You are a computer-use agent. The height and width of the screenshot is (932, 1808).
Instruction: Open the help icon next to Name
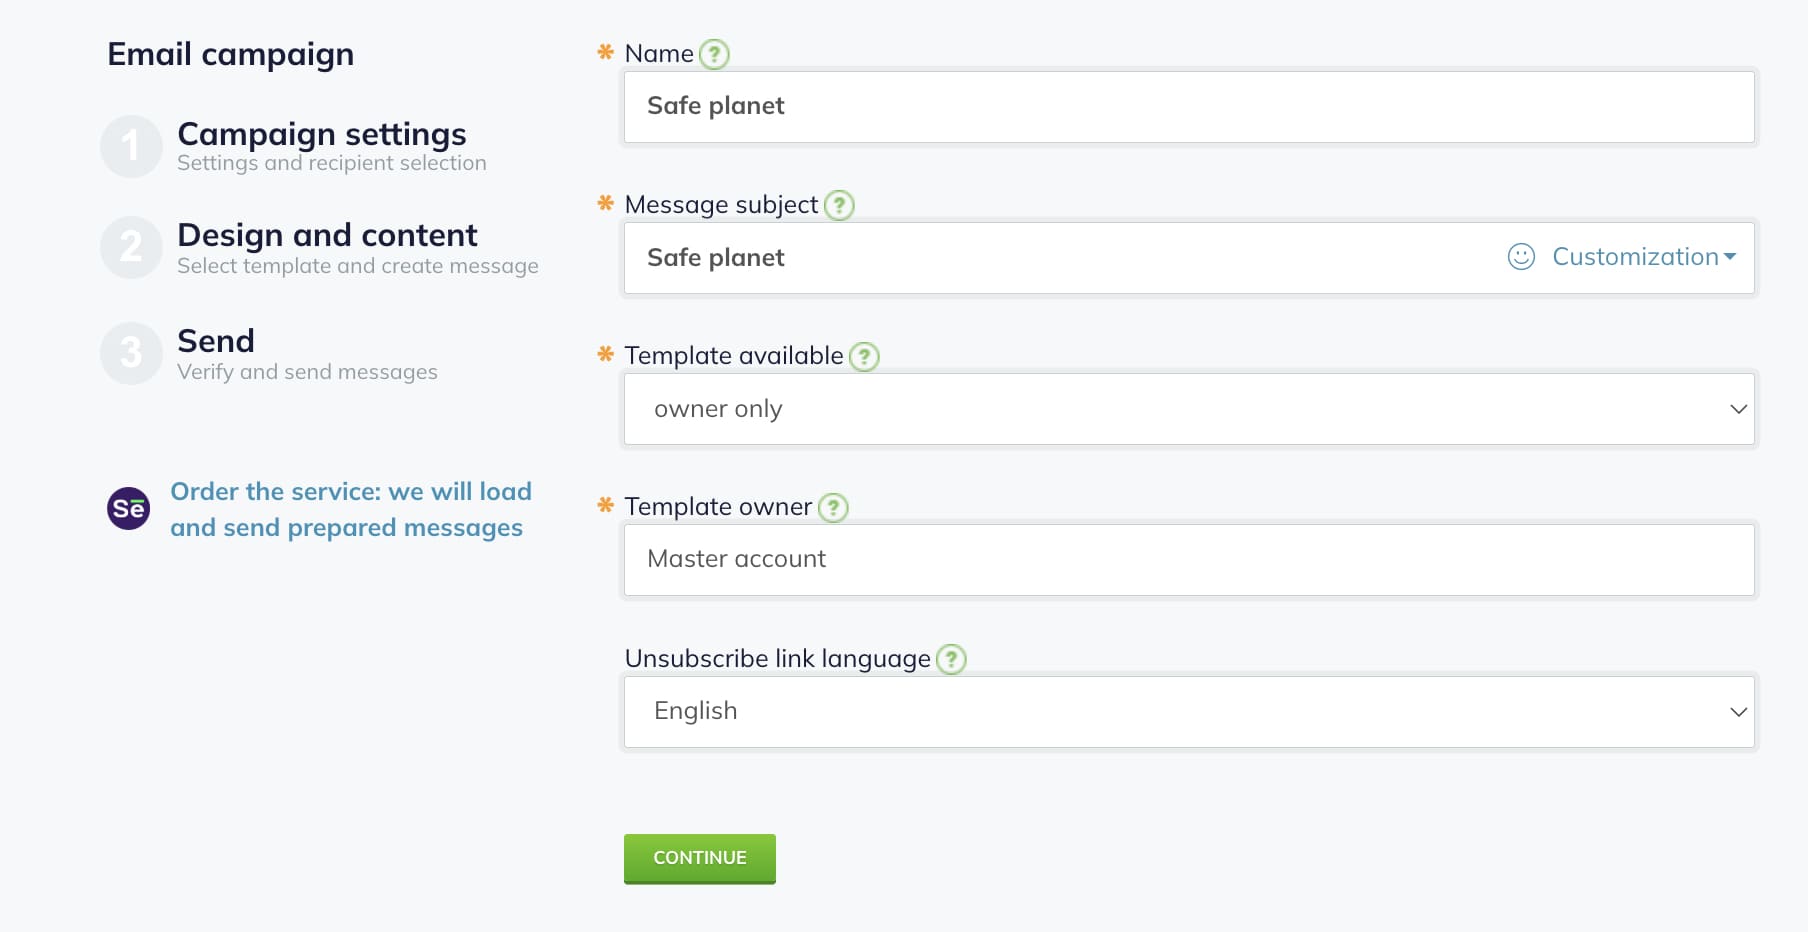[x=714, y=54]
